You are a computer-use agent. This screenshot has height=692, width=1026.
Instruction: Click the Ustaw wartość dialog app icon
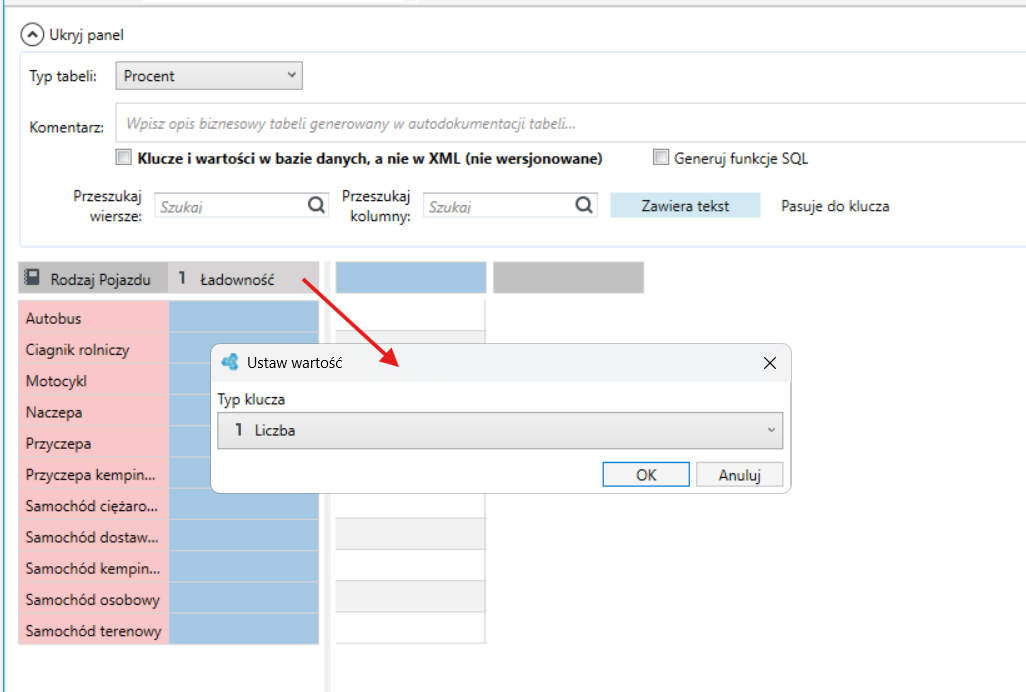pyautogui.click(x=230, y=362)
